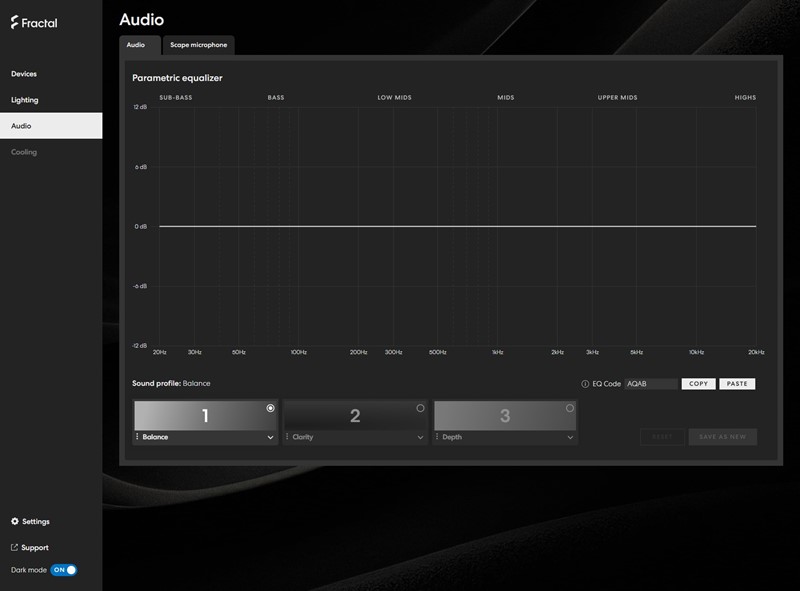Go to Devices in the sidebar
The width and height of the screenshot is (800, 591).
point(24,74)
